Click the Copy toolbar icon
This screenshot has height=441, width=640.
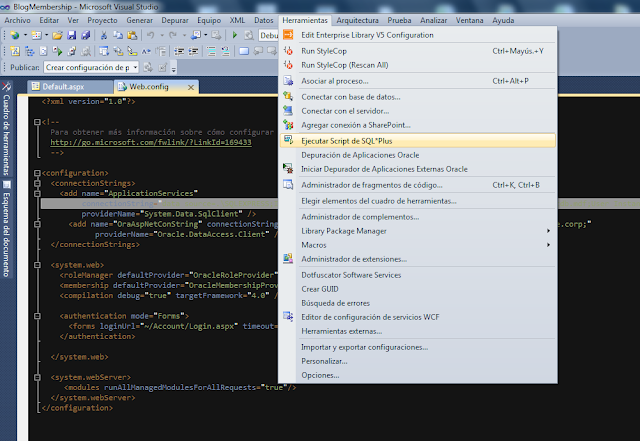118,36
